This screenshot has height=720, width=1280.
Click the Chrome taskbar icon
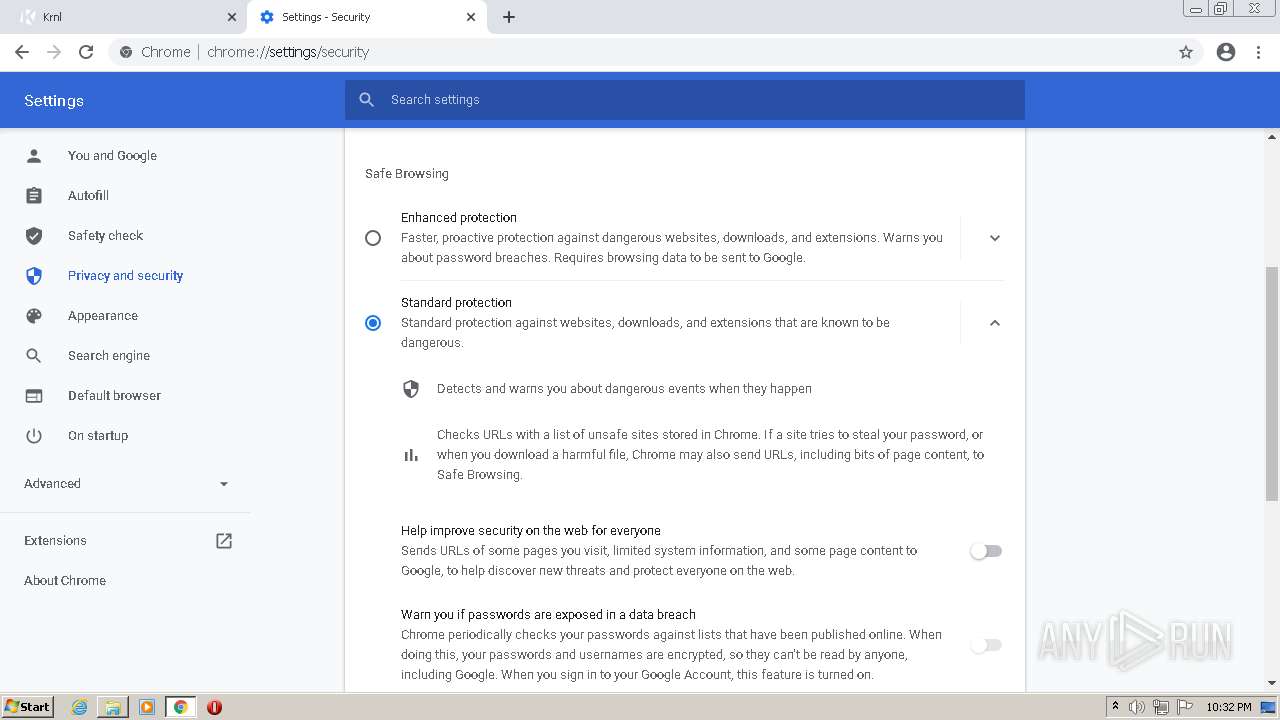(x=181, y=707)
